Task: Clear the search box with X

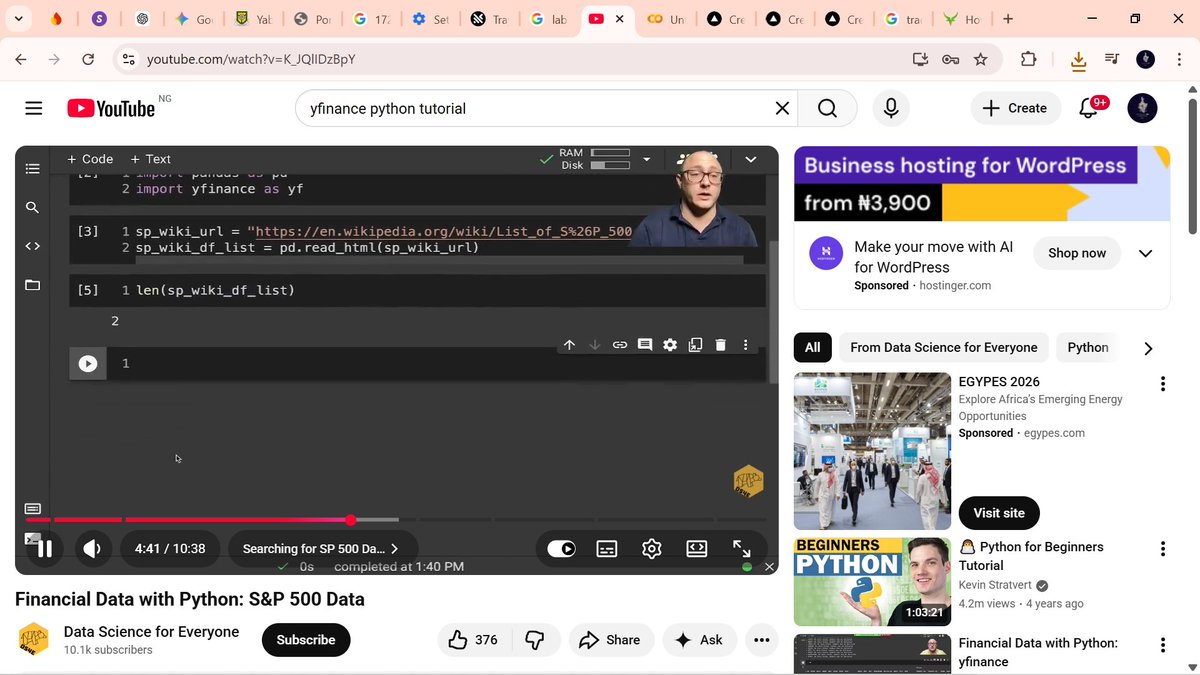Action: 783,108
